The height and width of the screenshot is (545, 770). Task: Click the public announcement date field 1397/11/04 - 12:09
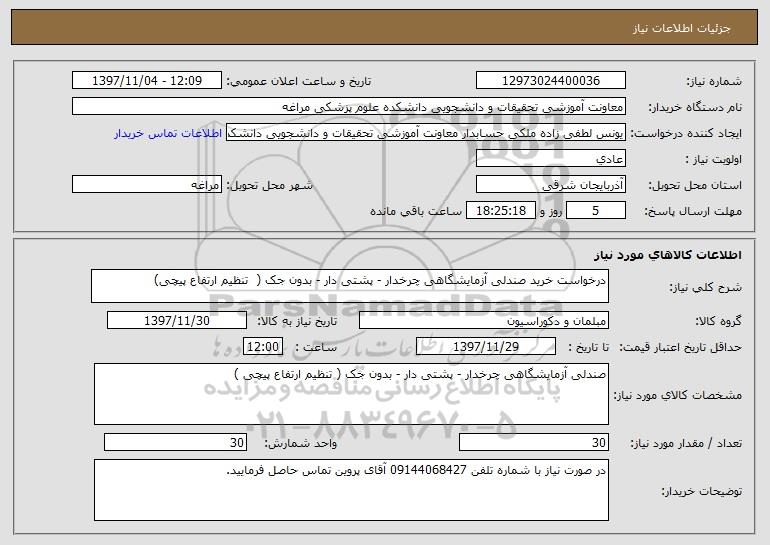147,81
